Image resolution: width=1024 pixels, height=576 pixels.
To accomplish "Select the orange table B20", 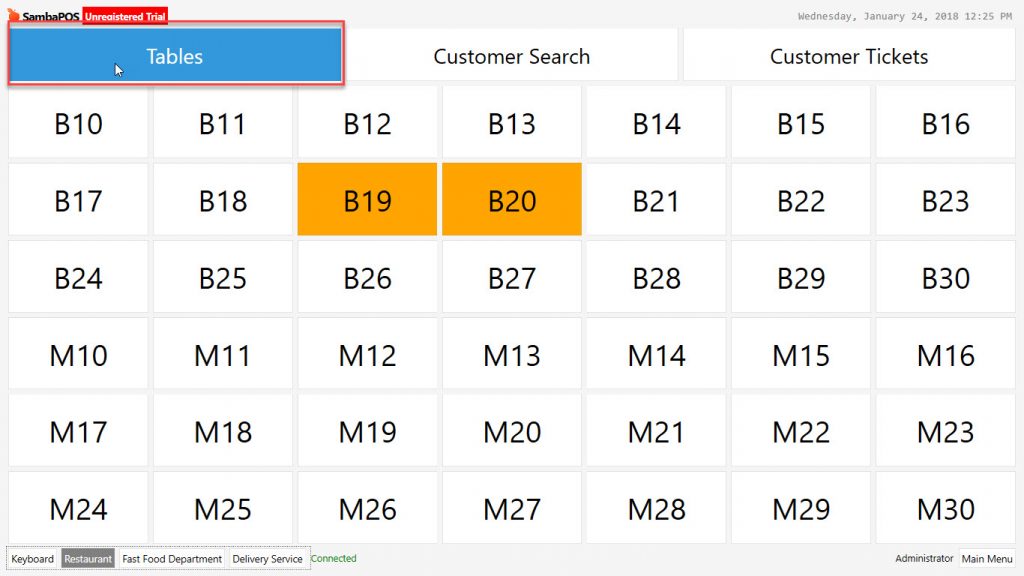I will (512, 199).
